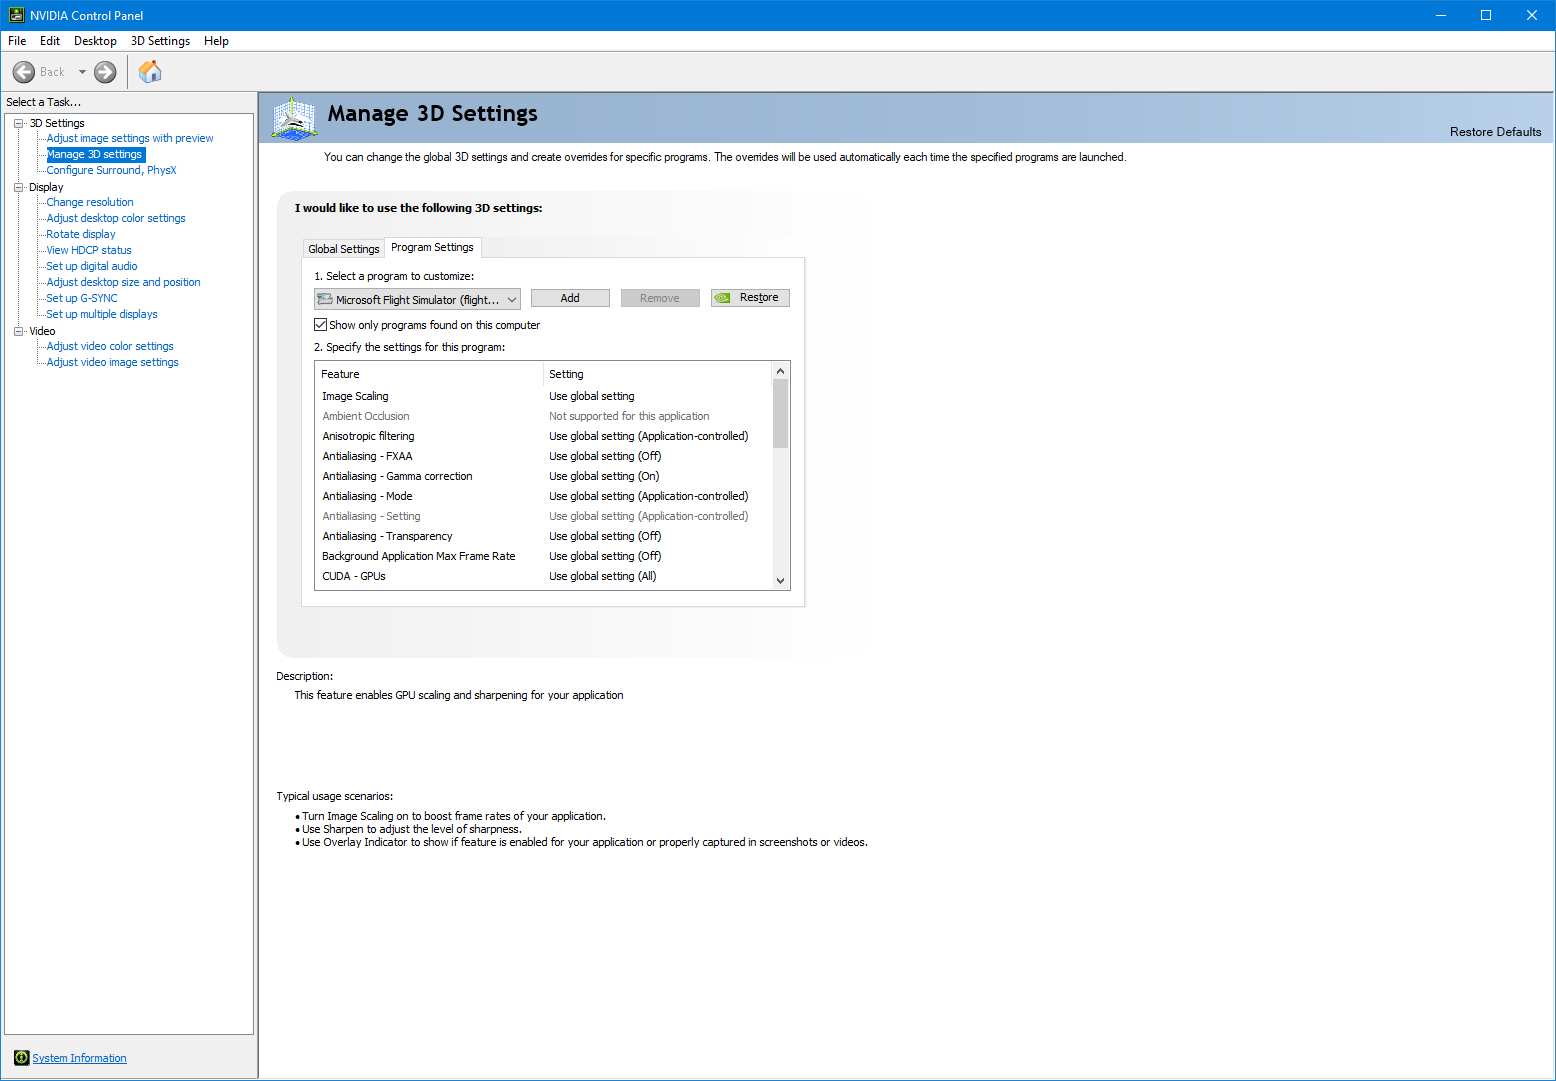Open the Microsoft Flight Simulator program dropdown
The height and width of the screenshot is (1081, 1556).
(417, 299)
